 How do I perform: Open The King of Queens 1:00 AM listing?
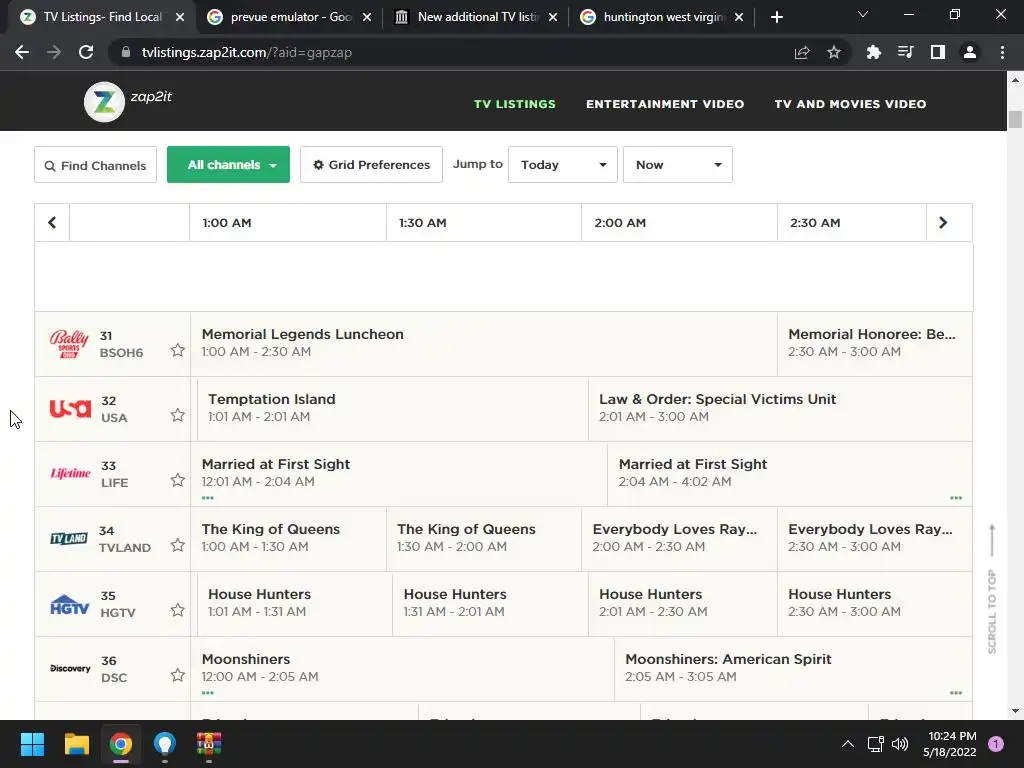[289, 539]
